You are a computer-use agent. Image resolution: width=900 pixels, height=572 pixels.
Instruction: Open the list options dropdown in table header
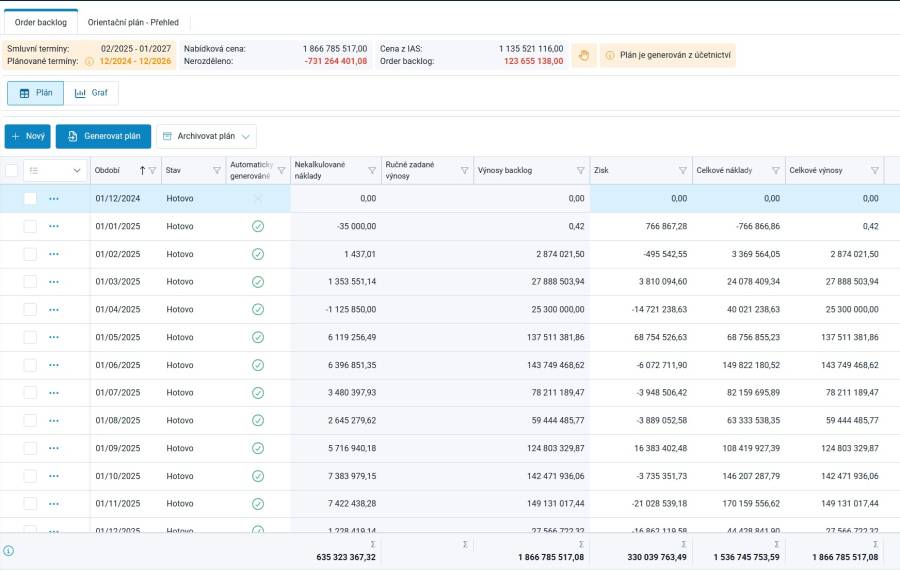pyautogui.click(x=55, y=170)
